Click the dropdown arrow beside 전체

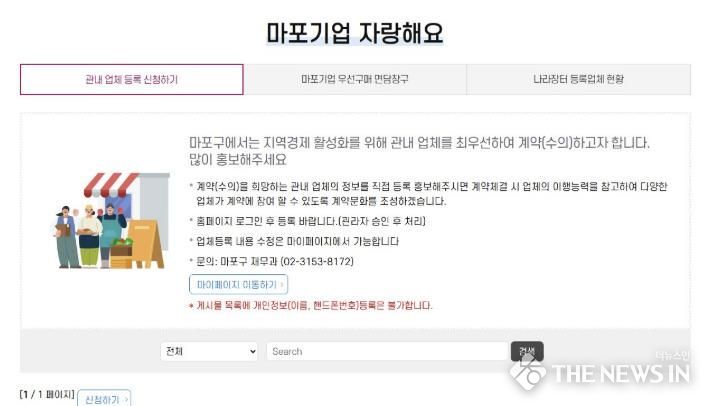[252, 352]
